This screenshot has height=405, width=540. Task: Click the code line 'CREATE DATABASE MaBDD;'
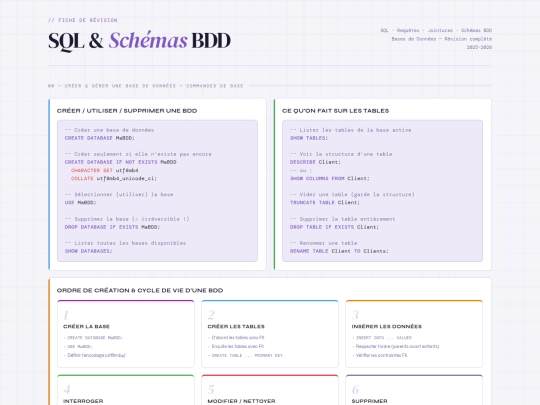[100, 138]
